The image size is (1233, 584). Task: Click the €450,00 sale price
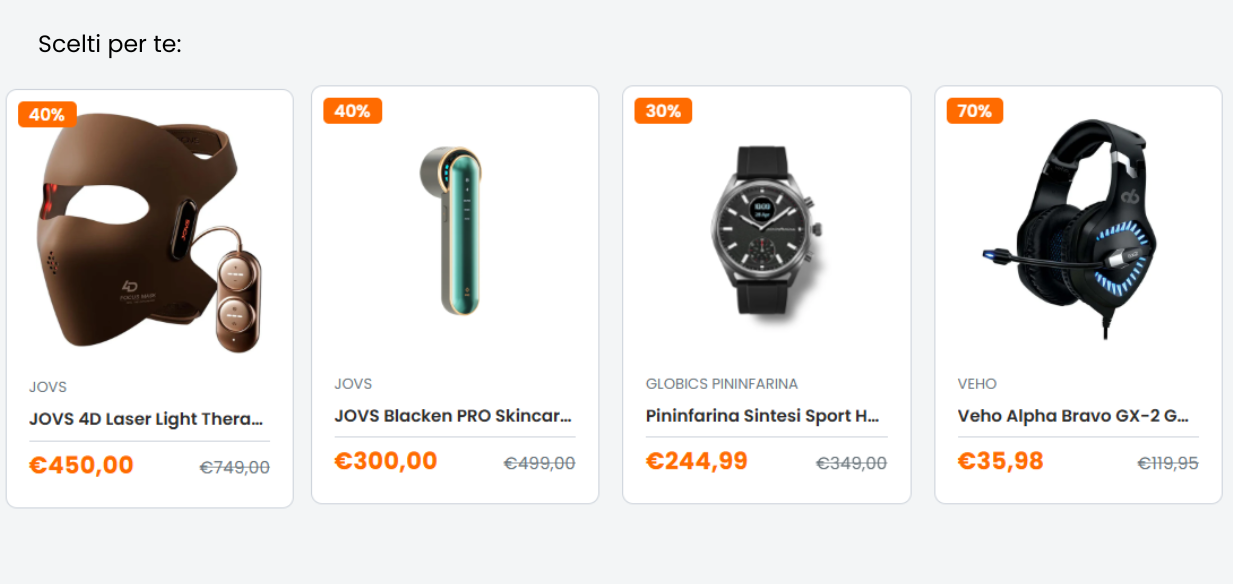click(x=81, y=466)
